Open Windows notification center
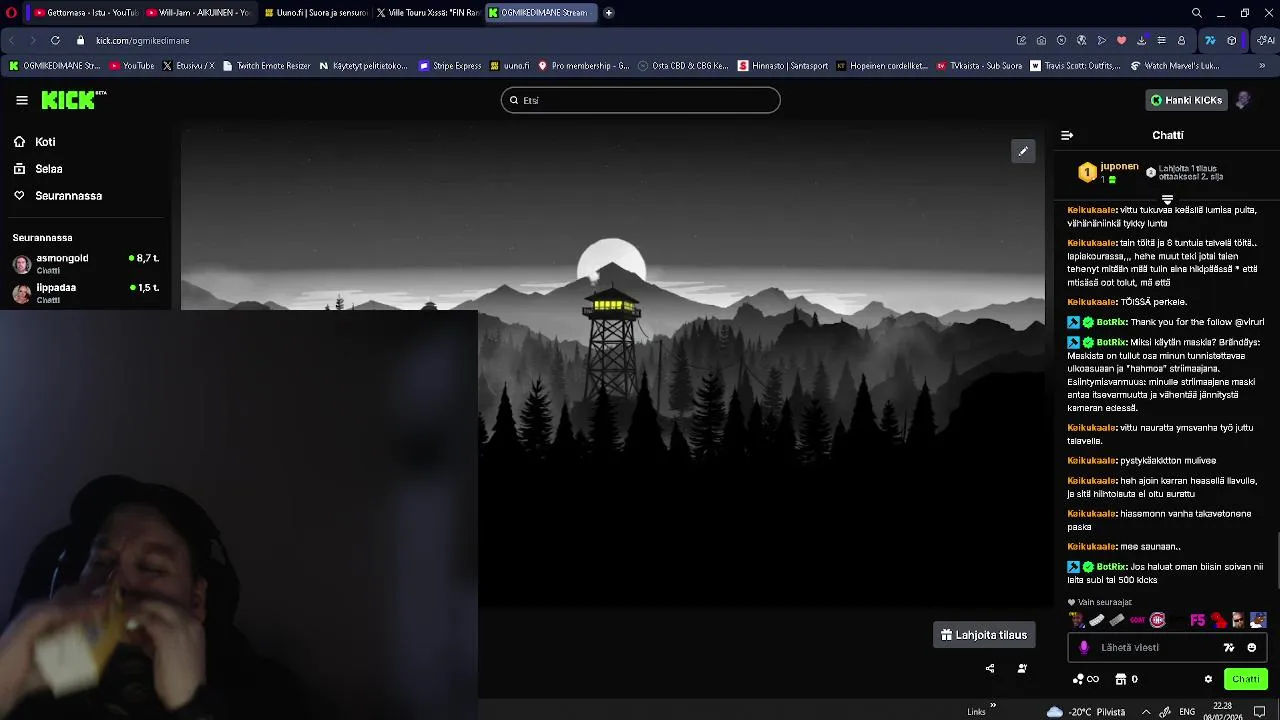The height and width of the screenshot is (720, 1280). [1260, 712]
